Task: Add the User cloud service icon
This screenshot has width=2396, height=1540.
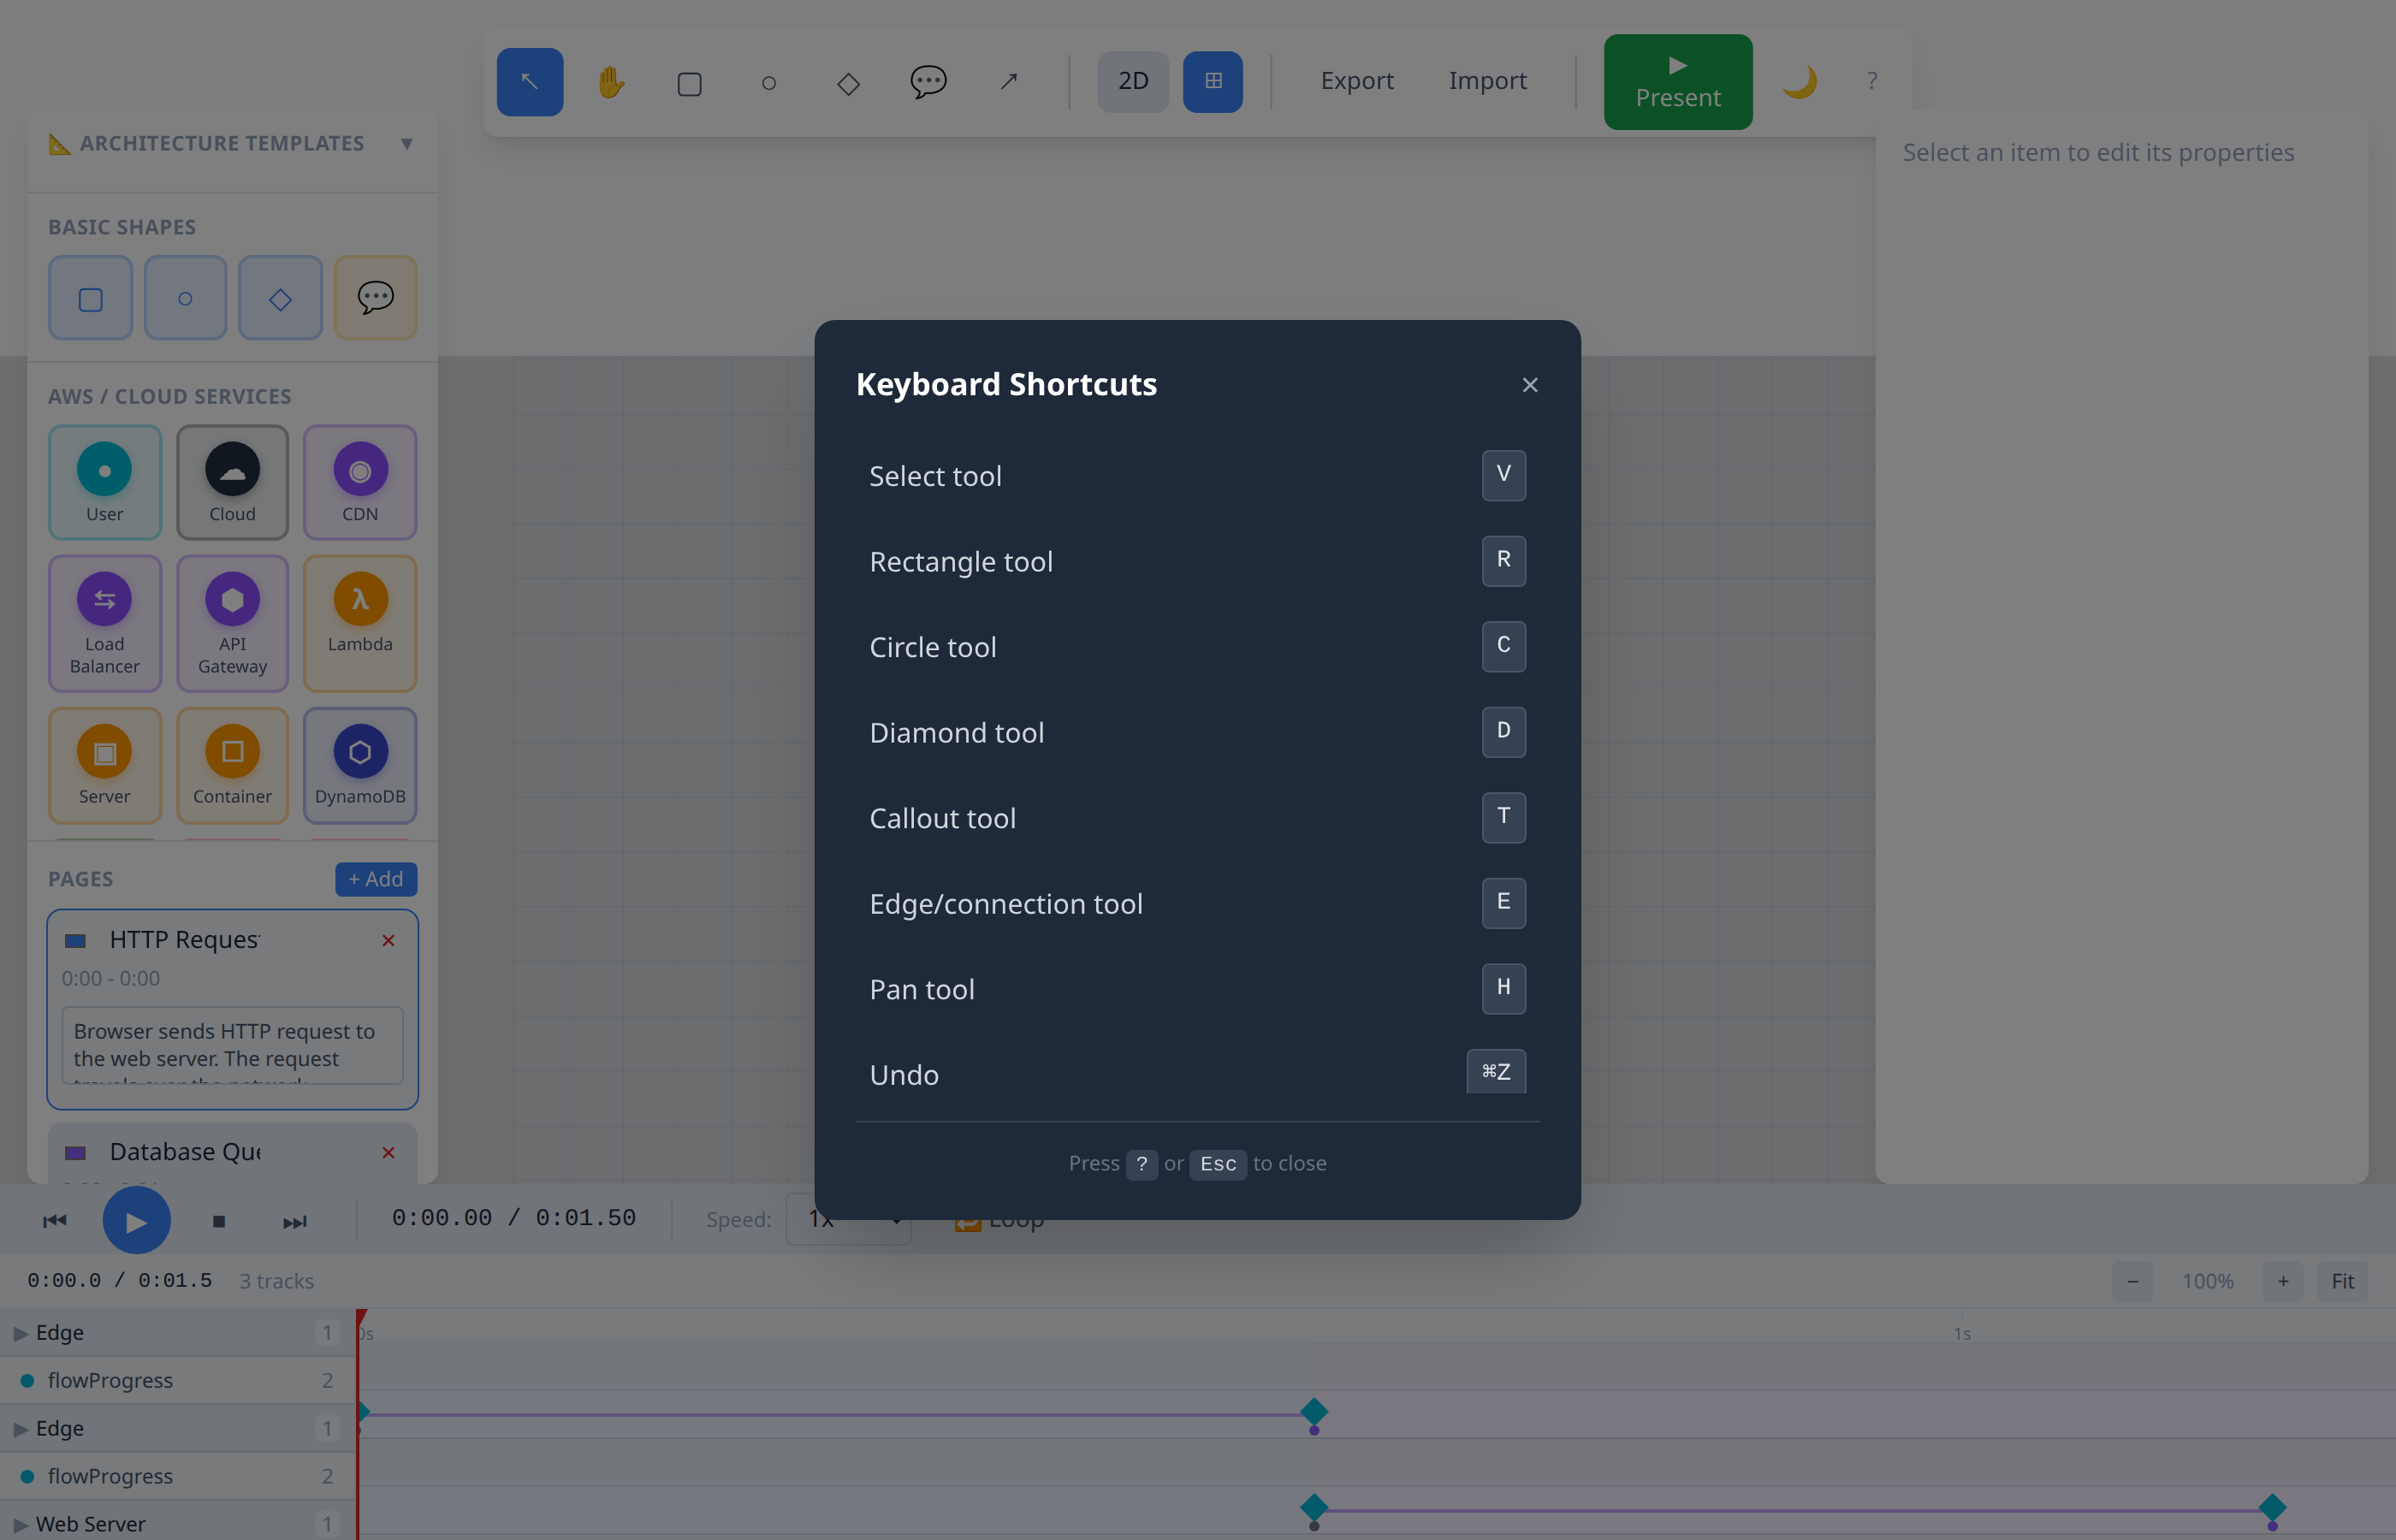Action: click(x=105, y=483)
